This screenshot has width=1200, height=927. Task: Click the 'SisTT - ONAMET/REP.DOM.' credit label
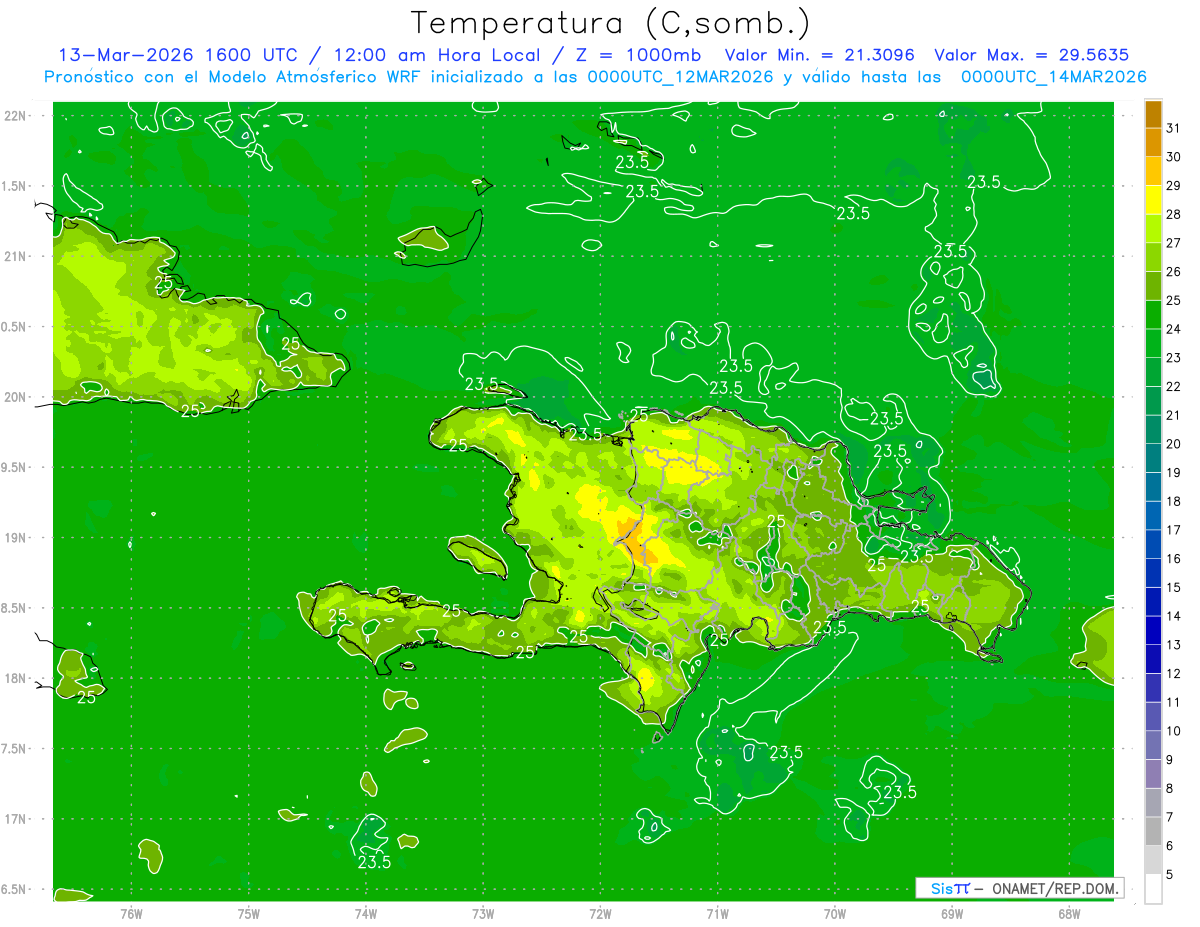coord(1020,888)
